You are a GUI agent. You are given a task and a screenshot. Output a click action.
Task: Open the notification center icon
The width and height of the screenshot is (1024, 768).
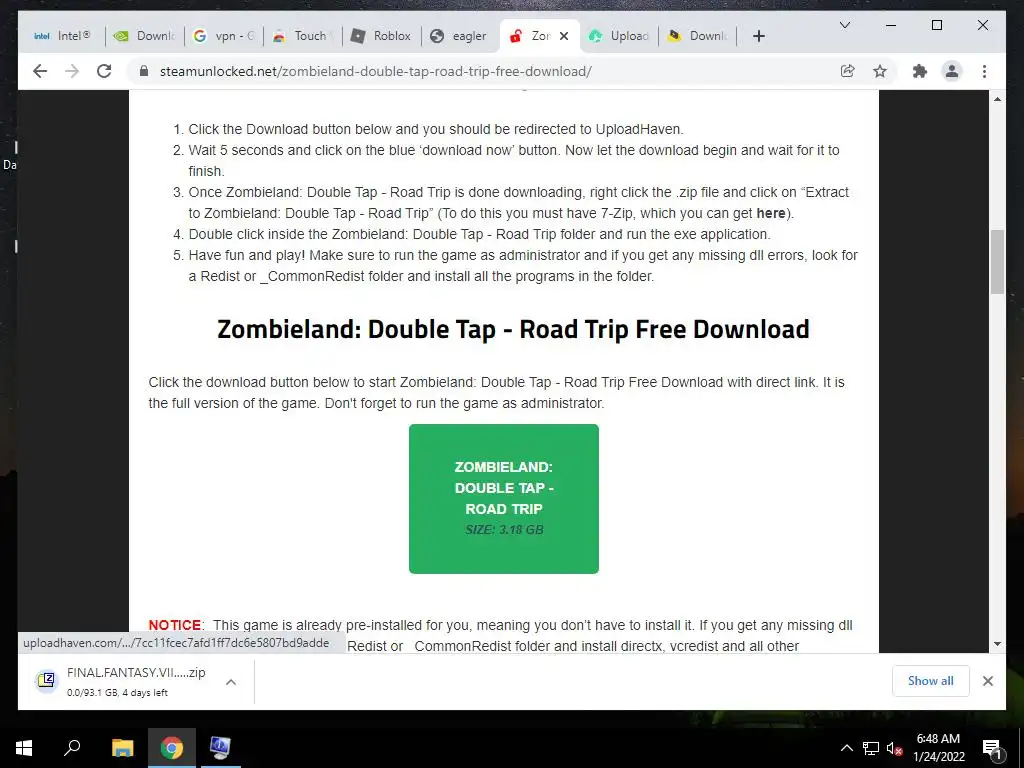click(x=992, y=749)
